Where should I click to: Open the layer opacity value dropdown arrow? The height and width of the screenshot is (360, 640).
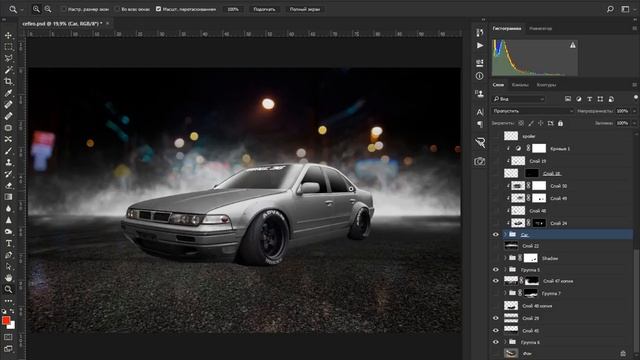coord(634,111)
